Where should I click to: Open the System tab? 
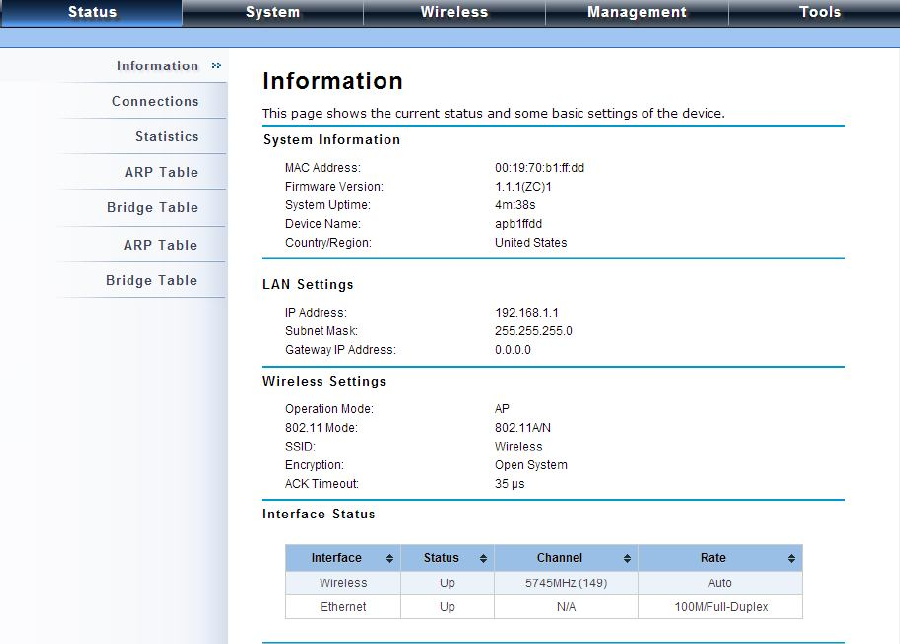click(x=273, y=13)
